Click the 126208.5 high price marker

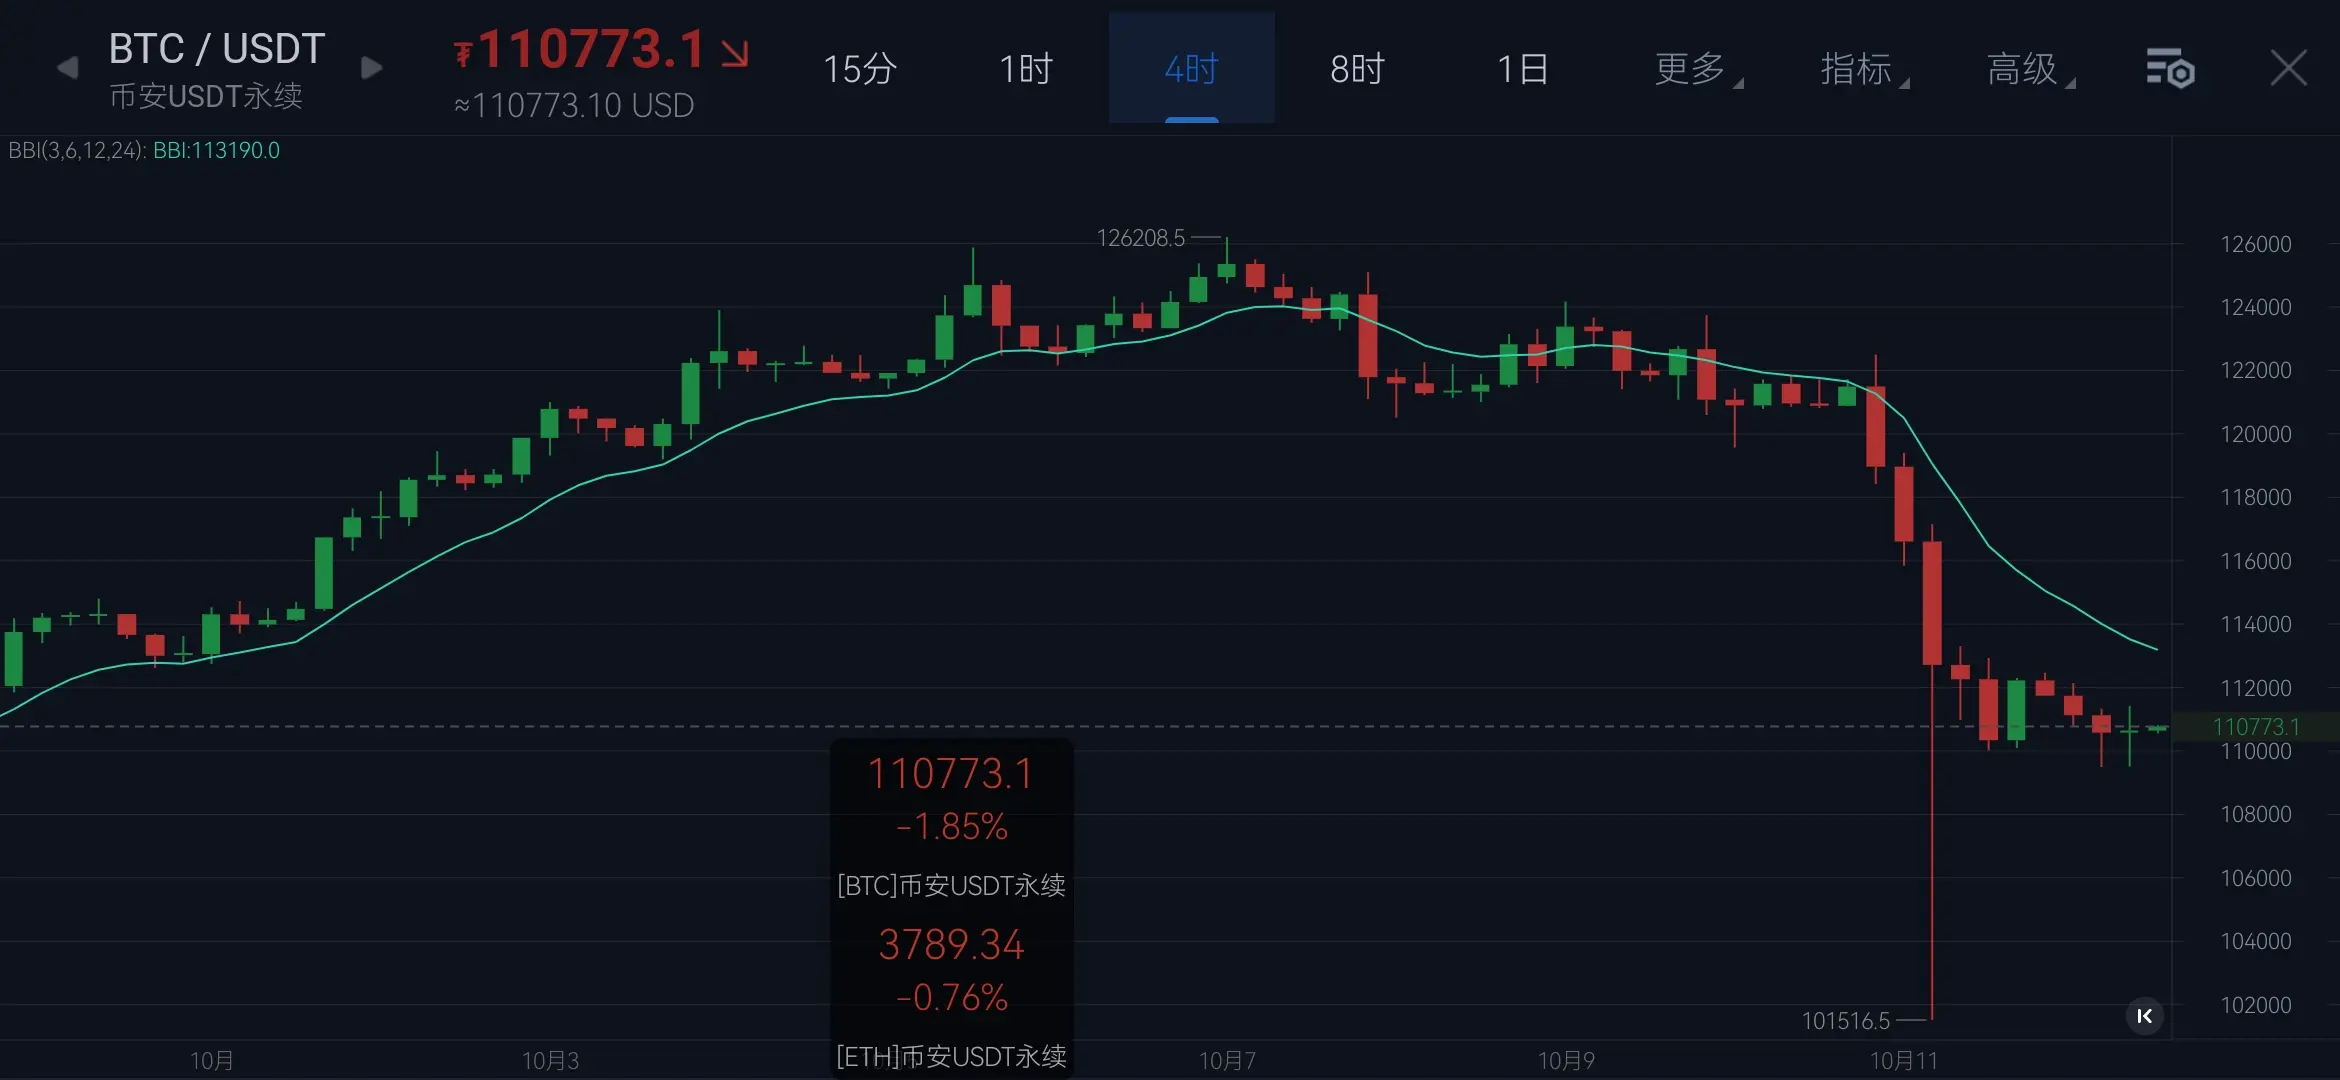(x=1140, y=238)
